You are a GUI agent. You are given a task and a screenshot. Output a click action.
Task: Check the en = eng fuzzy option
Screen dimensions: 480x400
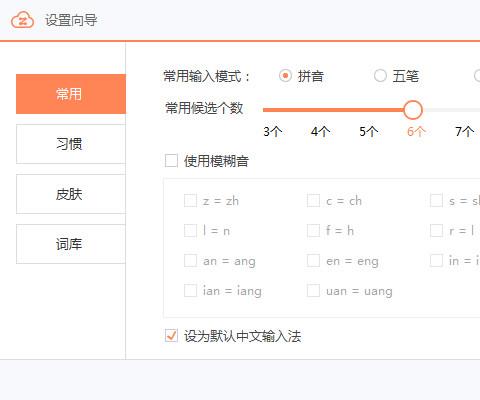tap(313, 261)
